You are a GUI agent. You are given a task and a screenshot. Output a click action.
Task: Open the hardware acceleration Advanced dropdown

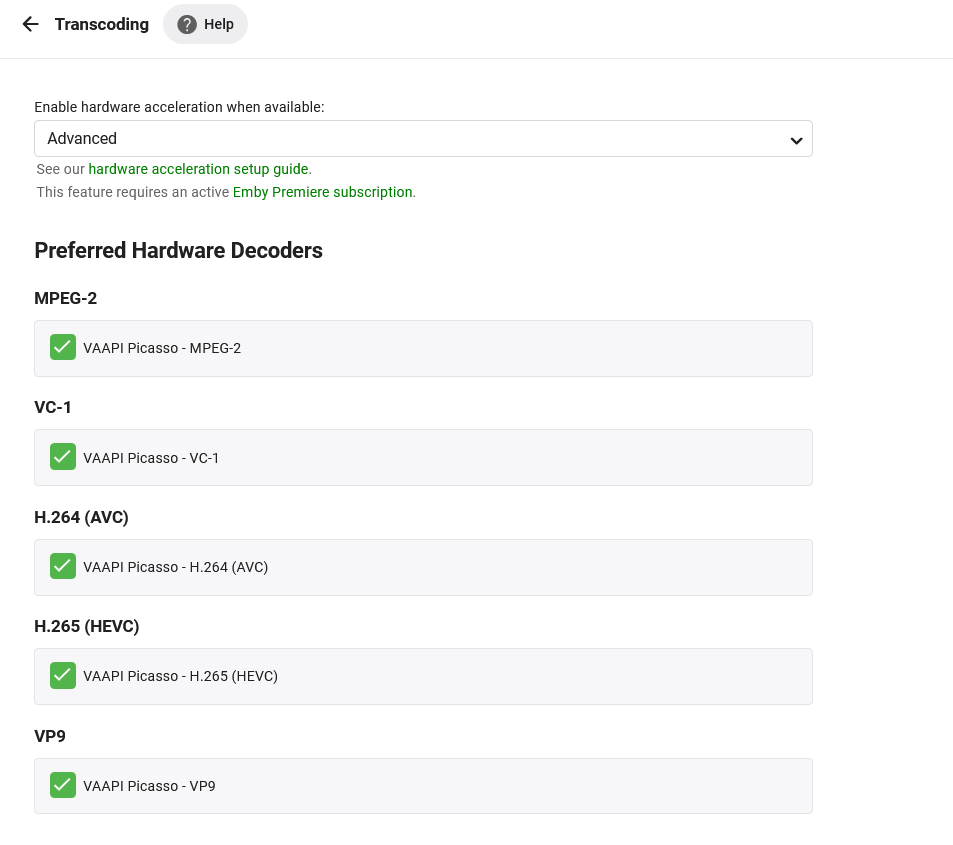pyautogui.click(x=423, y=139)
